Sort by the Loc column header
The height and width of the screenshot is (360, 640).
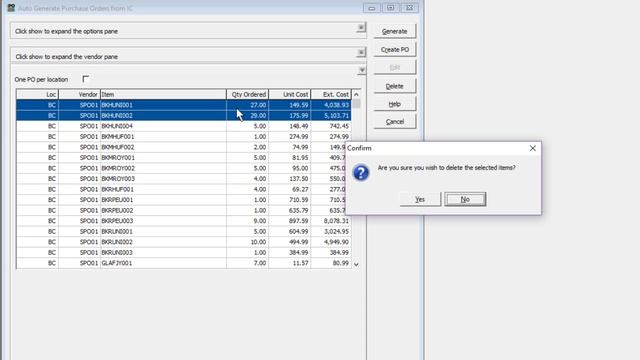pos(38,94)
